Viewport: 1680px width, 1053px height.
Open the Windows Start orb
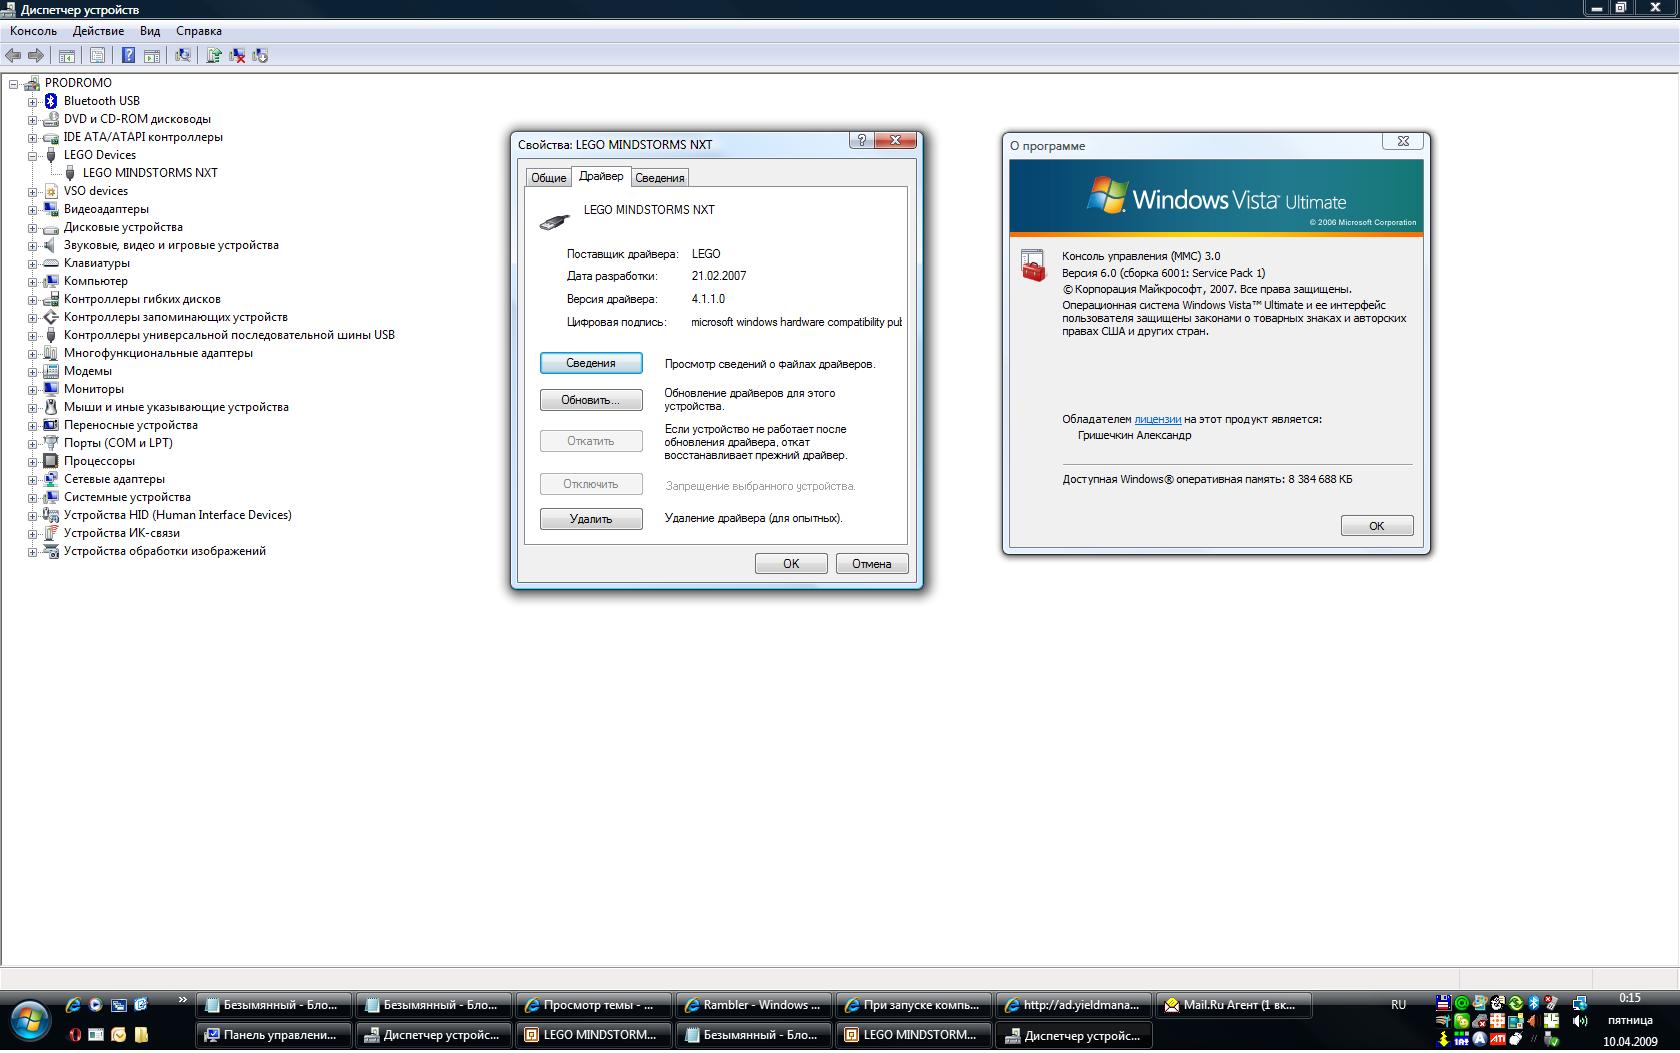29,1020
